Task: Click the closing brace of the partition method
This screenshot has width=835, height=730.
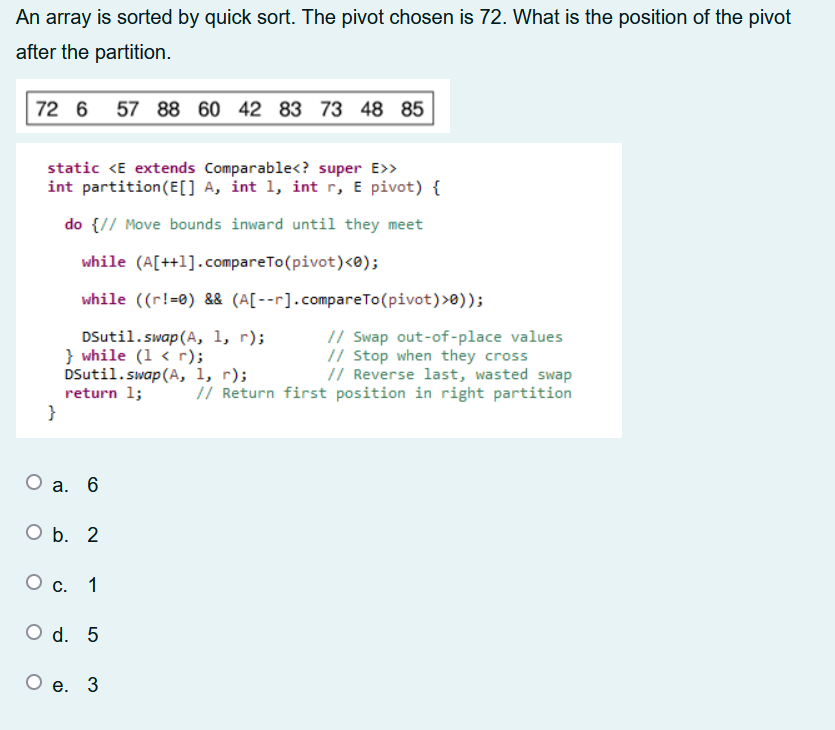Action: (x=52, y=411)
